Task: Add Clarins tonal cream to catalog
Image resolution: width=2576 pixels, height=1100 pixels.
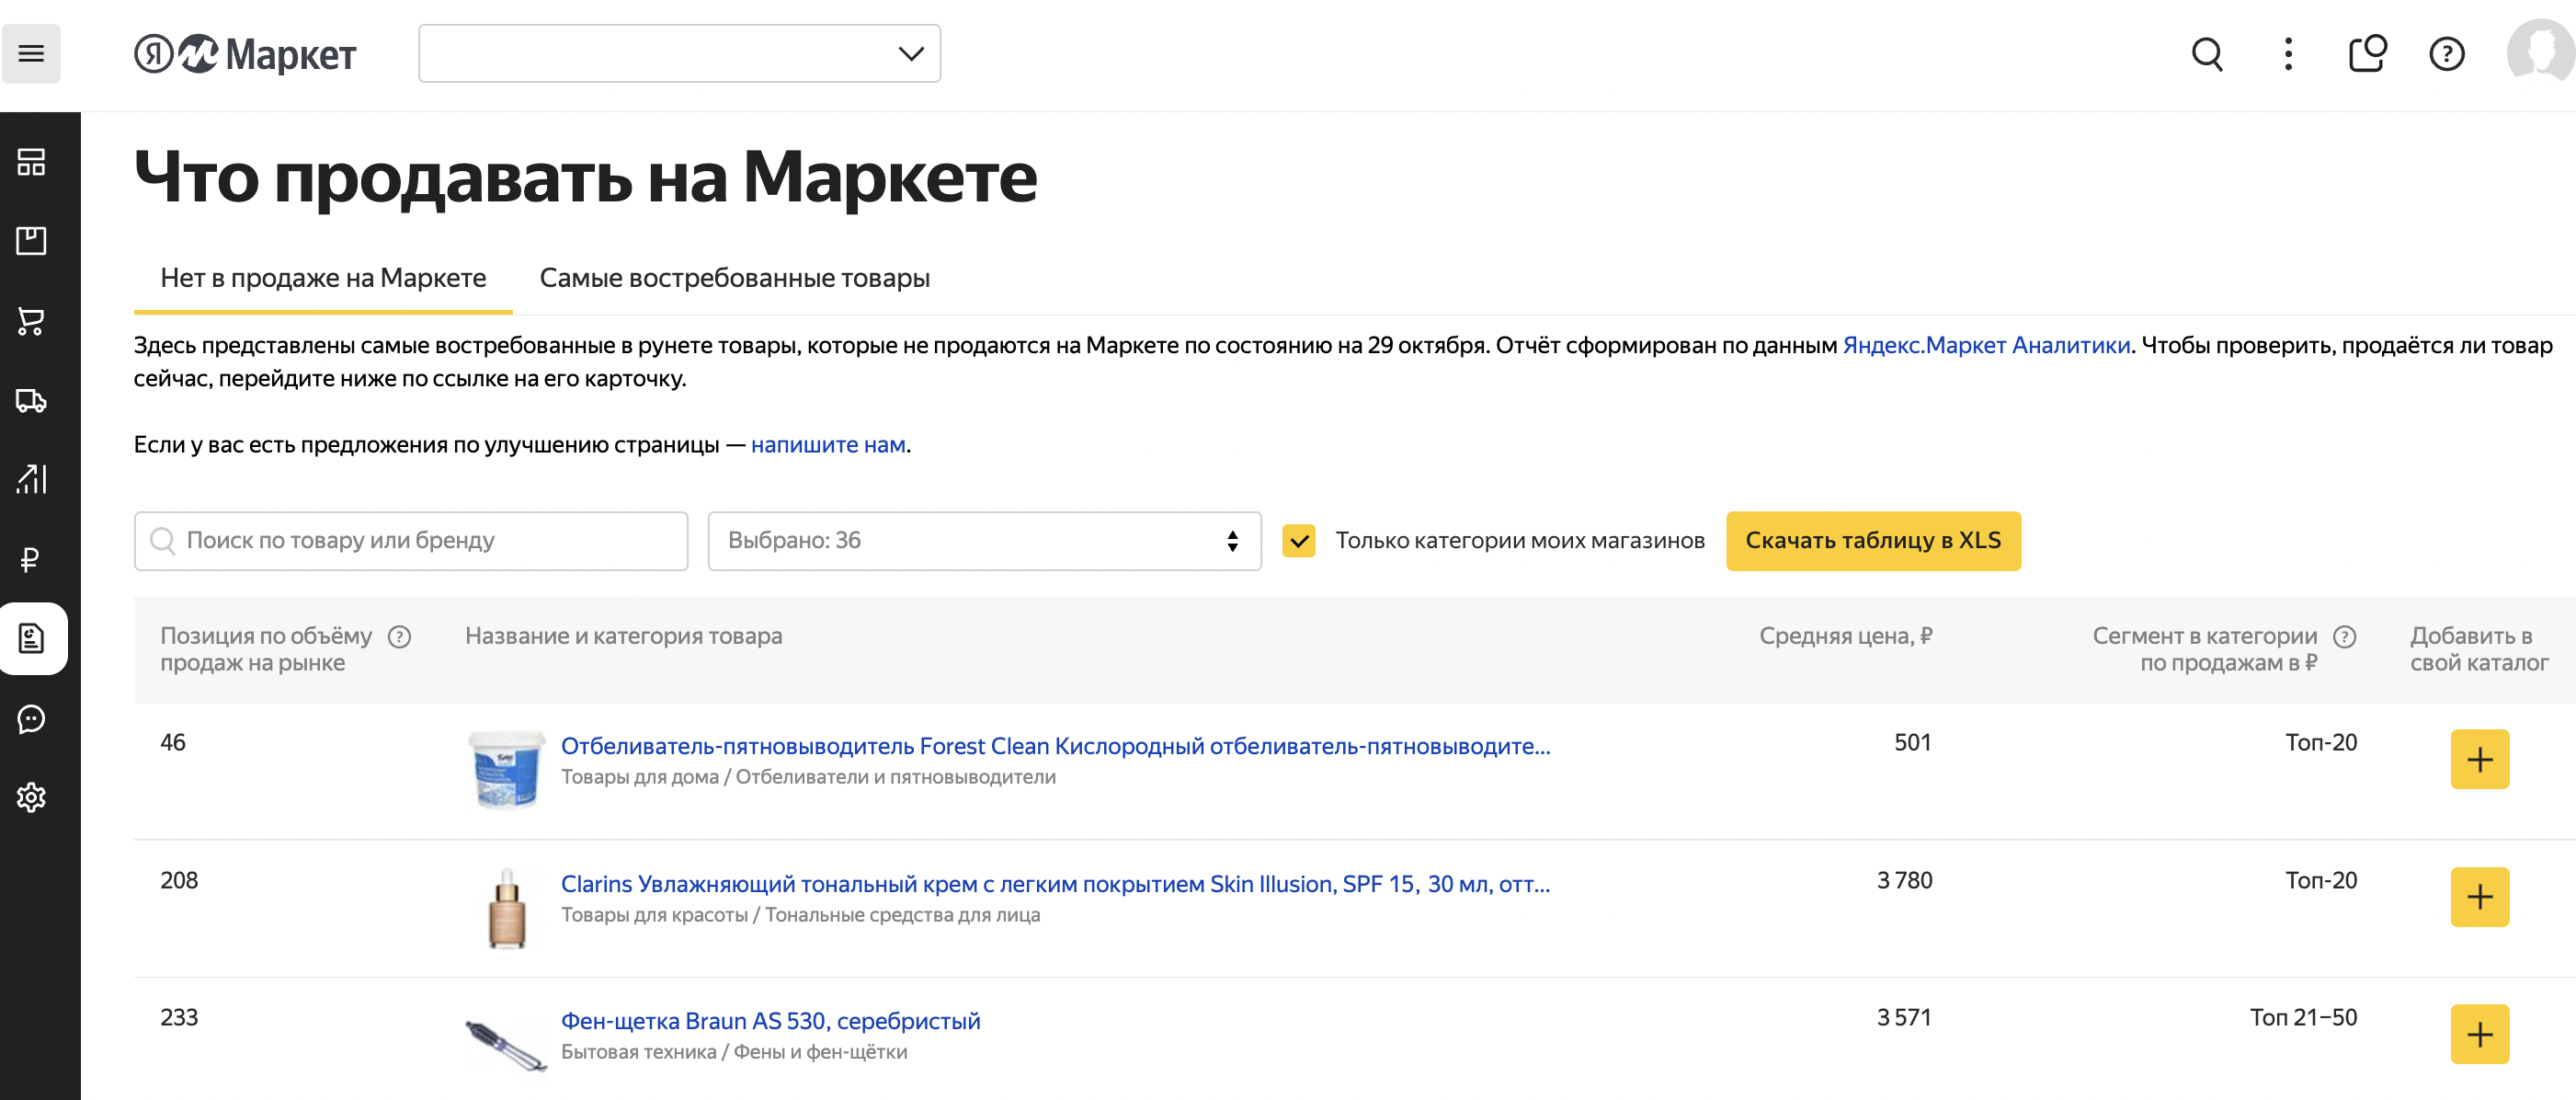Action: pyautogui.click(x=2479, y=897)
